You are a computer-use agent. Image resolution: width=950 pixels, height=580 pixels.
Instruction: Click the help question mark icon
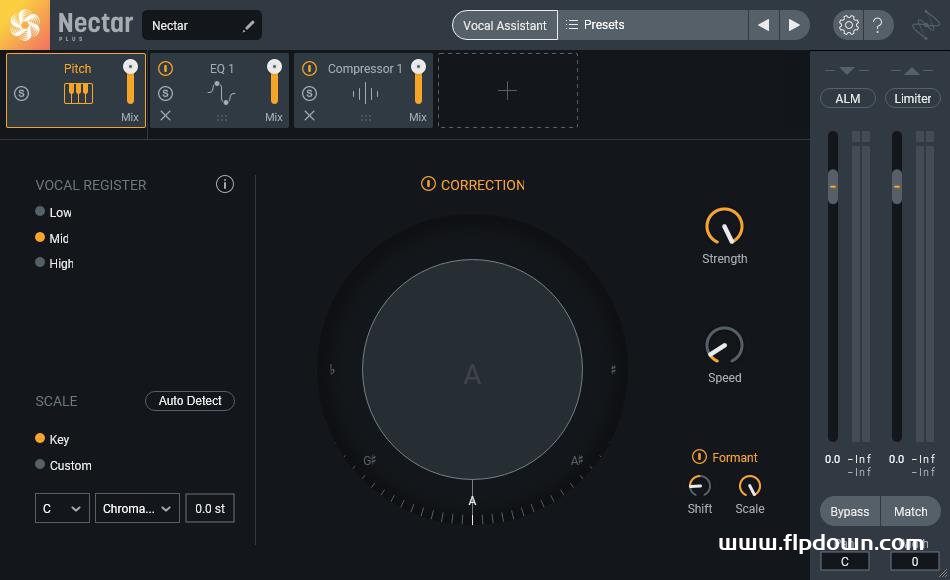coord(879,25)
